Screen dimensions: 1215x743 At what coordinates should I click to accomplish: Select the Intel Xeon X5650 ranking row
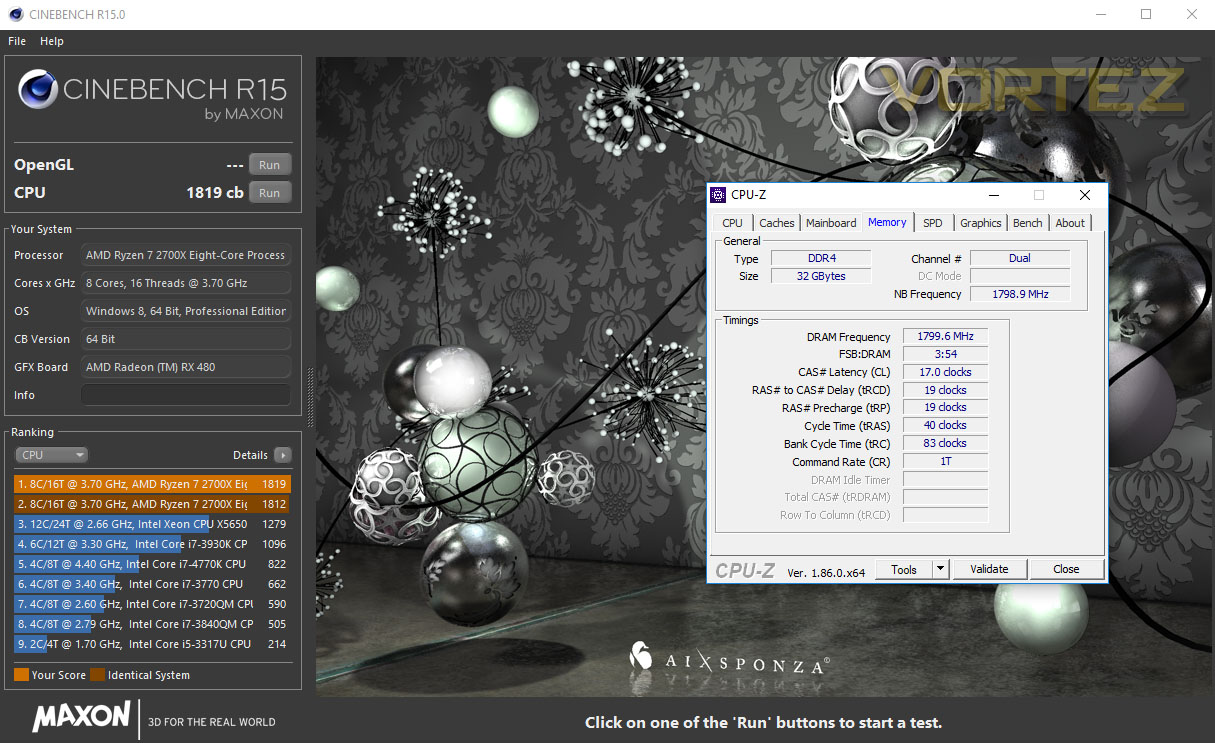152,524
